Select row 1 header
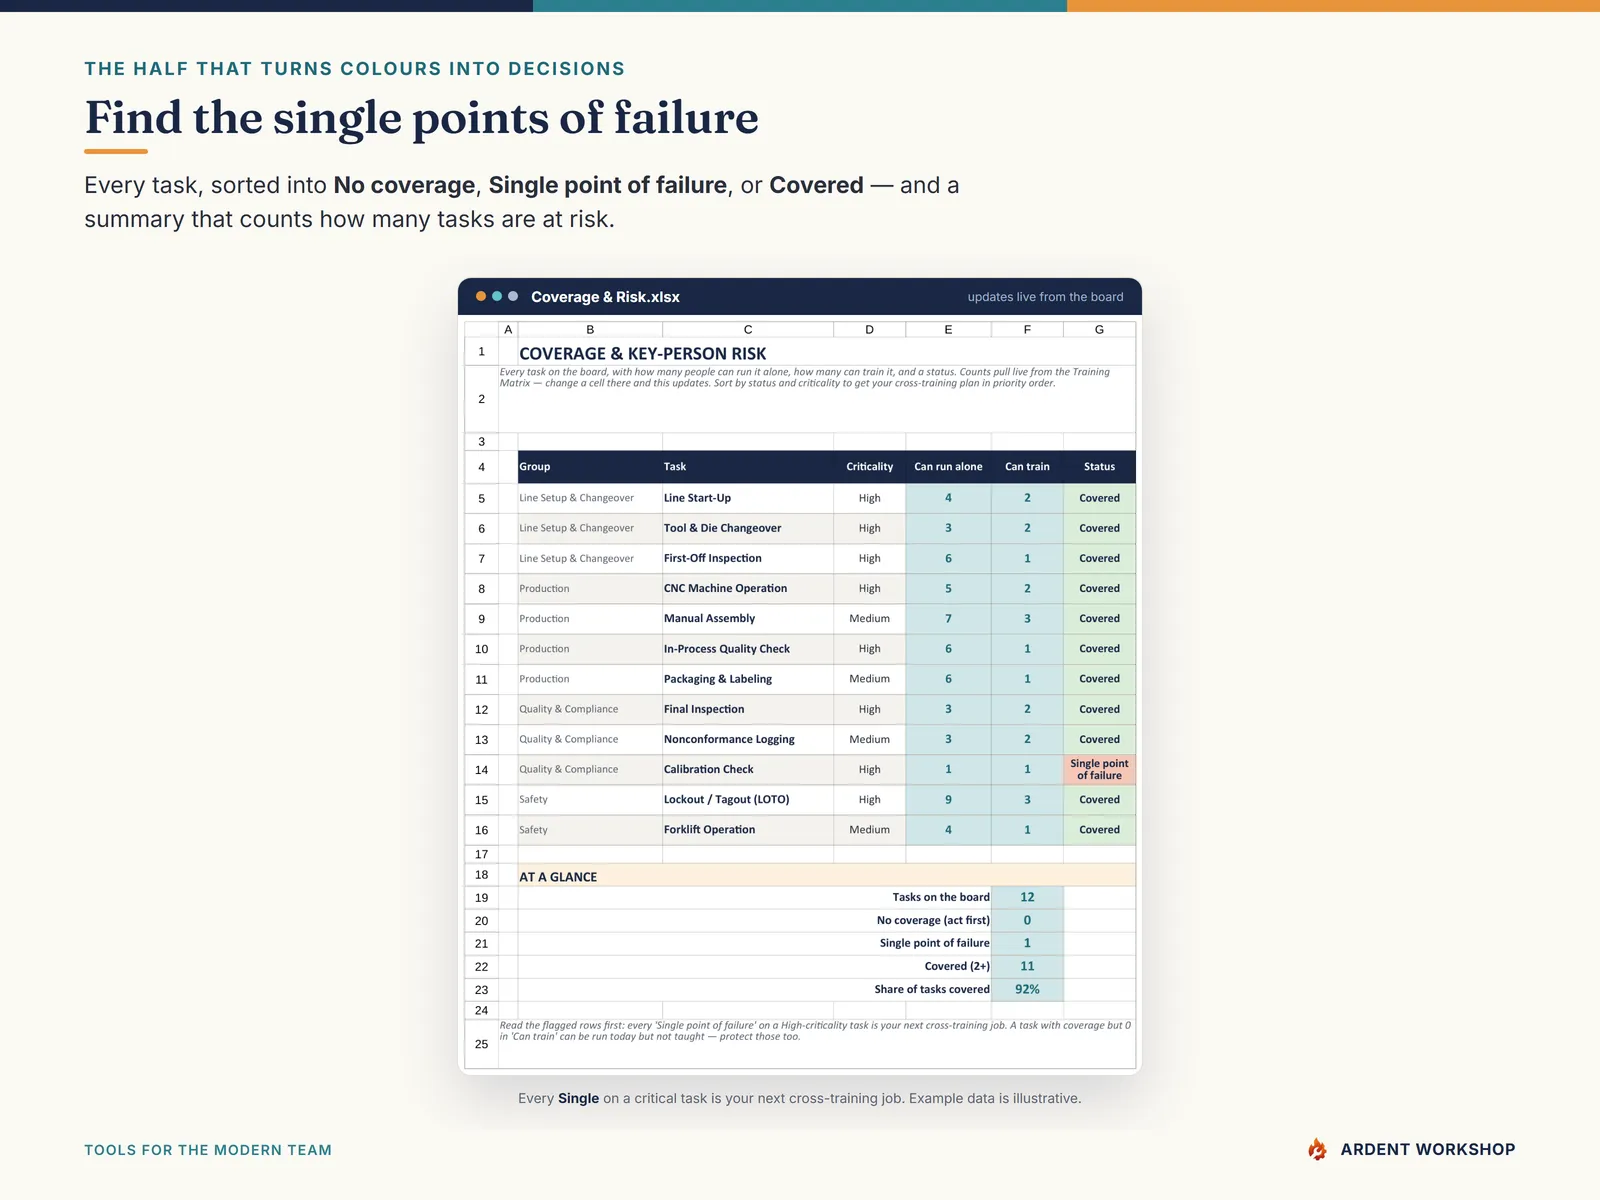This screenshot has height=1200, width=1600. click(x=481, y=351)
